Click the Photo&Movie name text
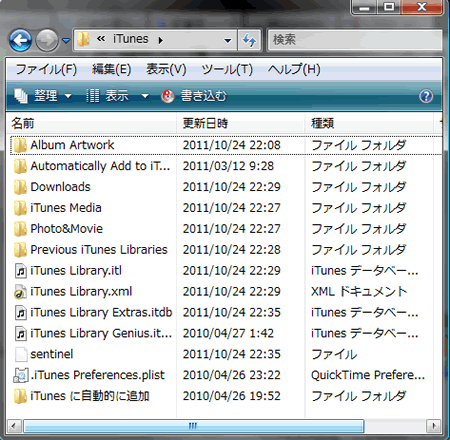Viewport: 450px width, 440px height. click(x=66, y=229)
